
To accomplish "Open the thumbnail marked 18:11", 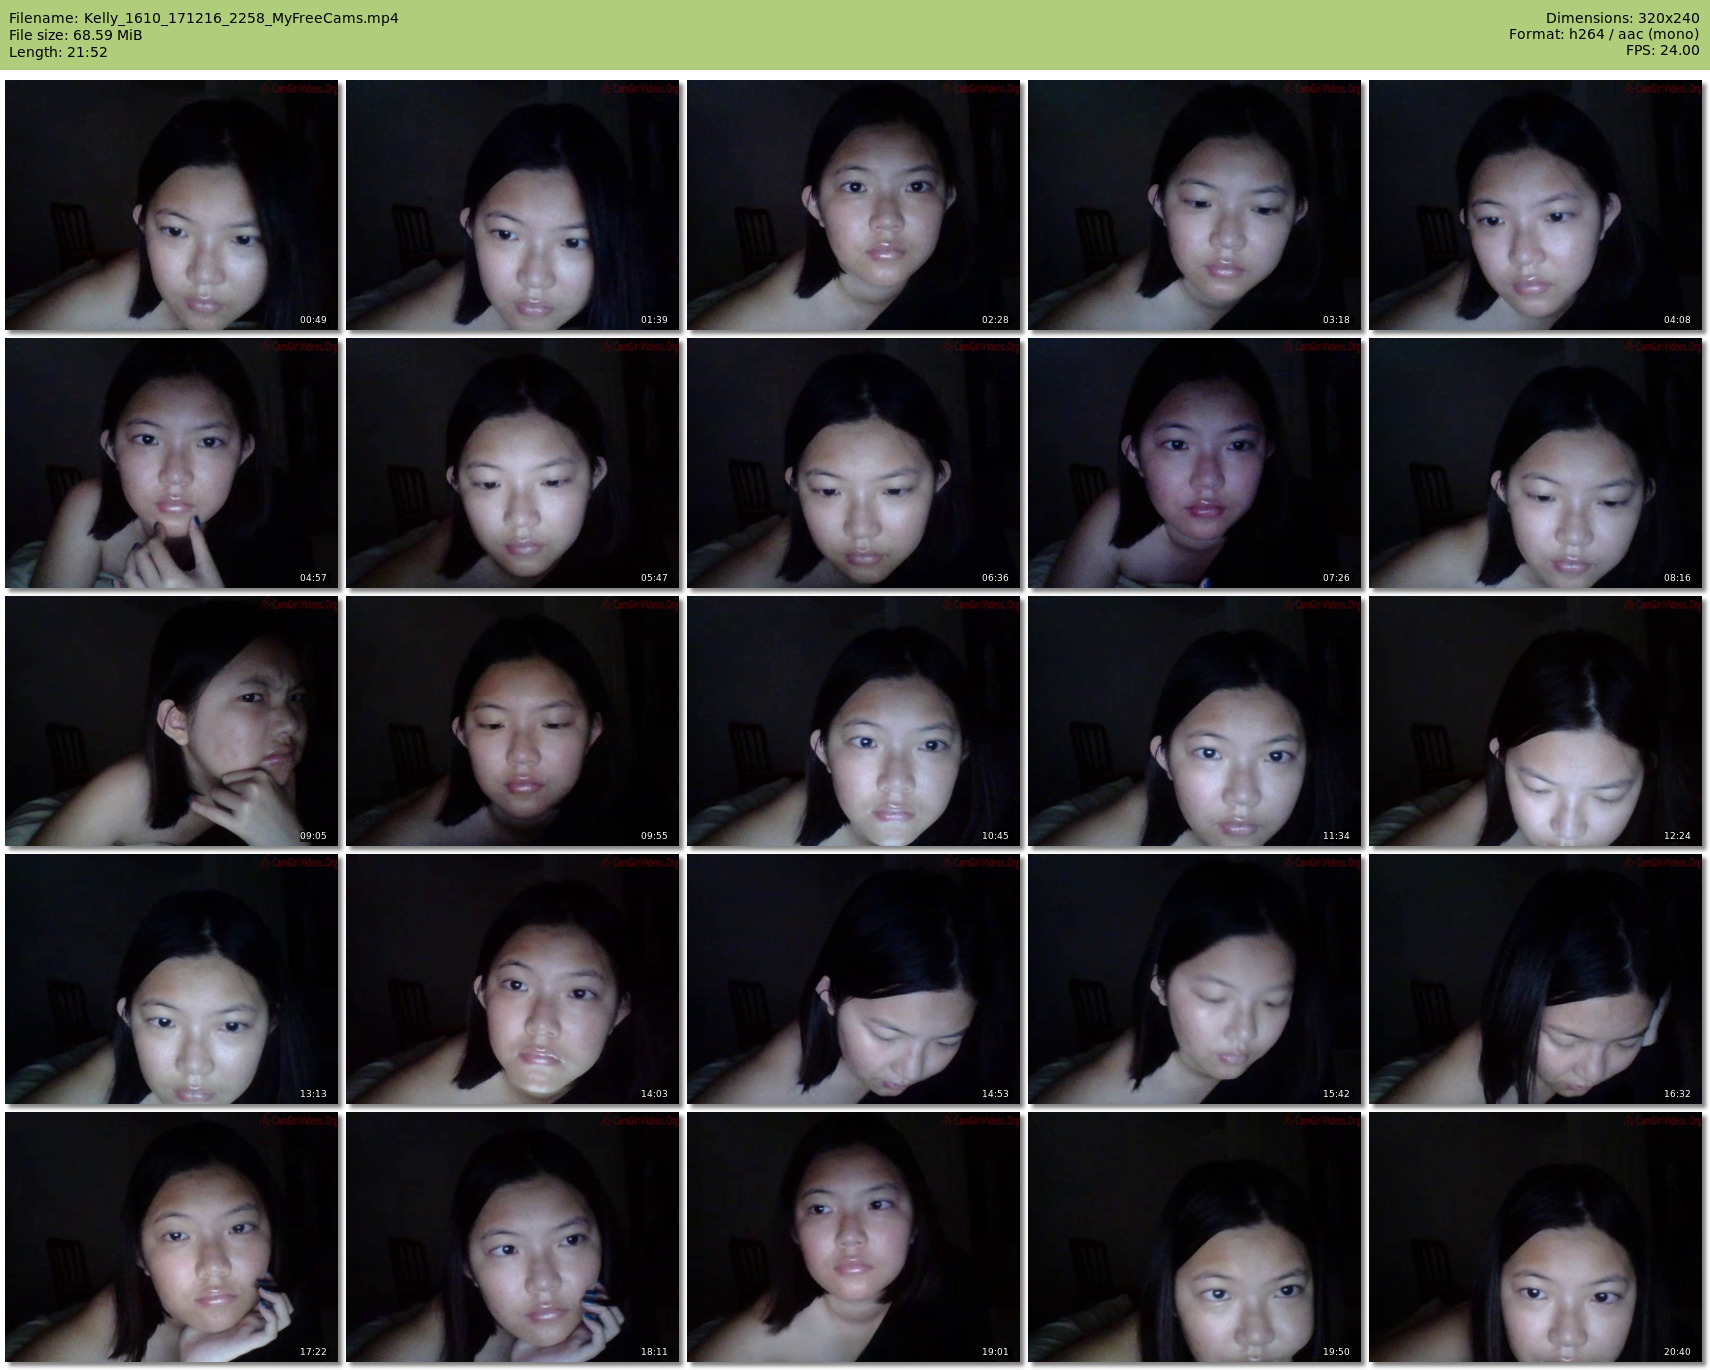I will pyautogui.click(x=513, y=1237).
